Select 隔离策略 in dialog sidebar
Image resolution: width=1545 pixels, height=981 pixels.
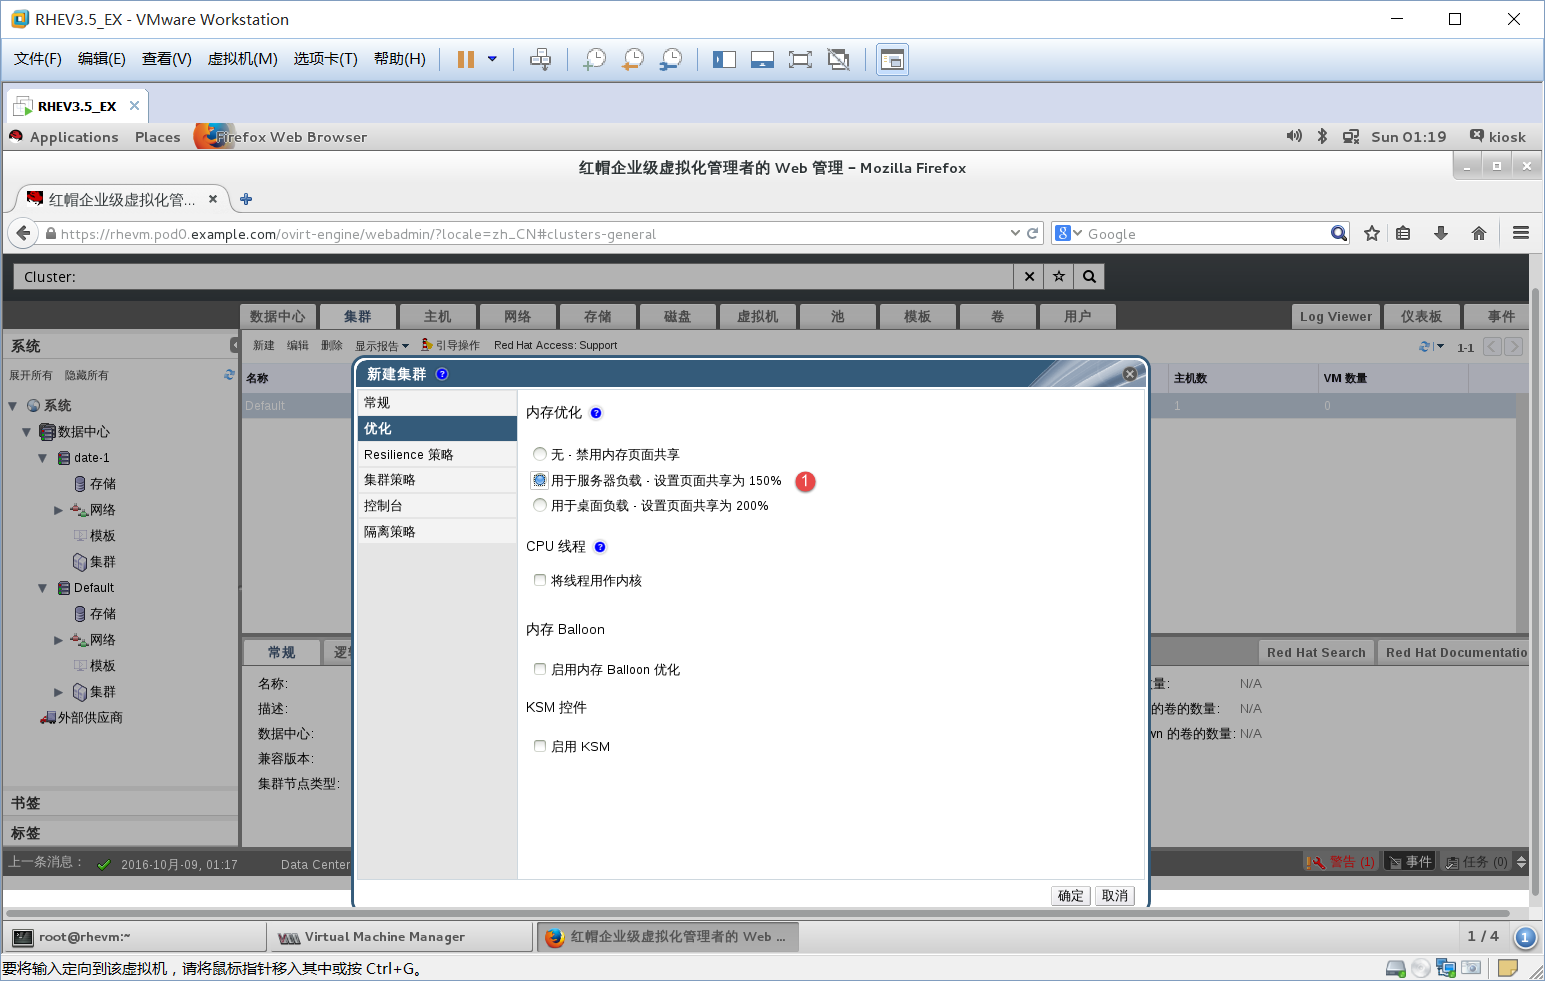point(437,532)
